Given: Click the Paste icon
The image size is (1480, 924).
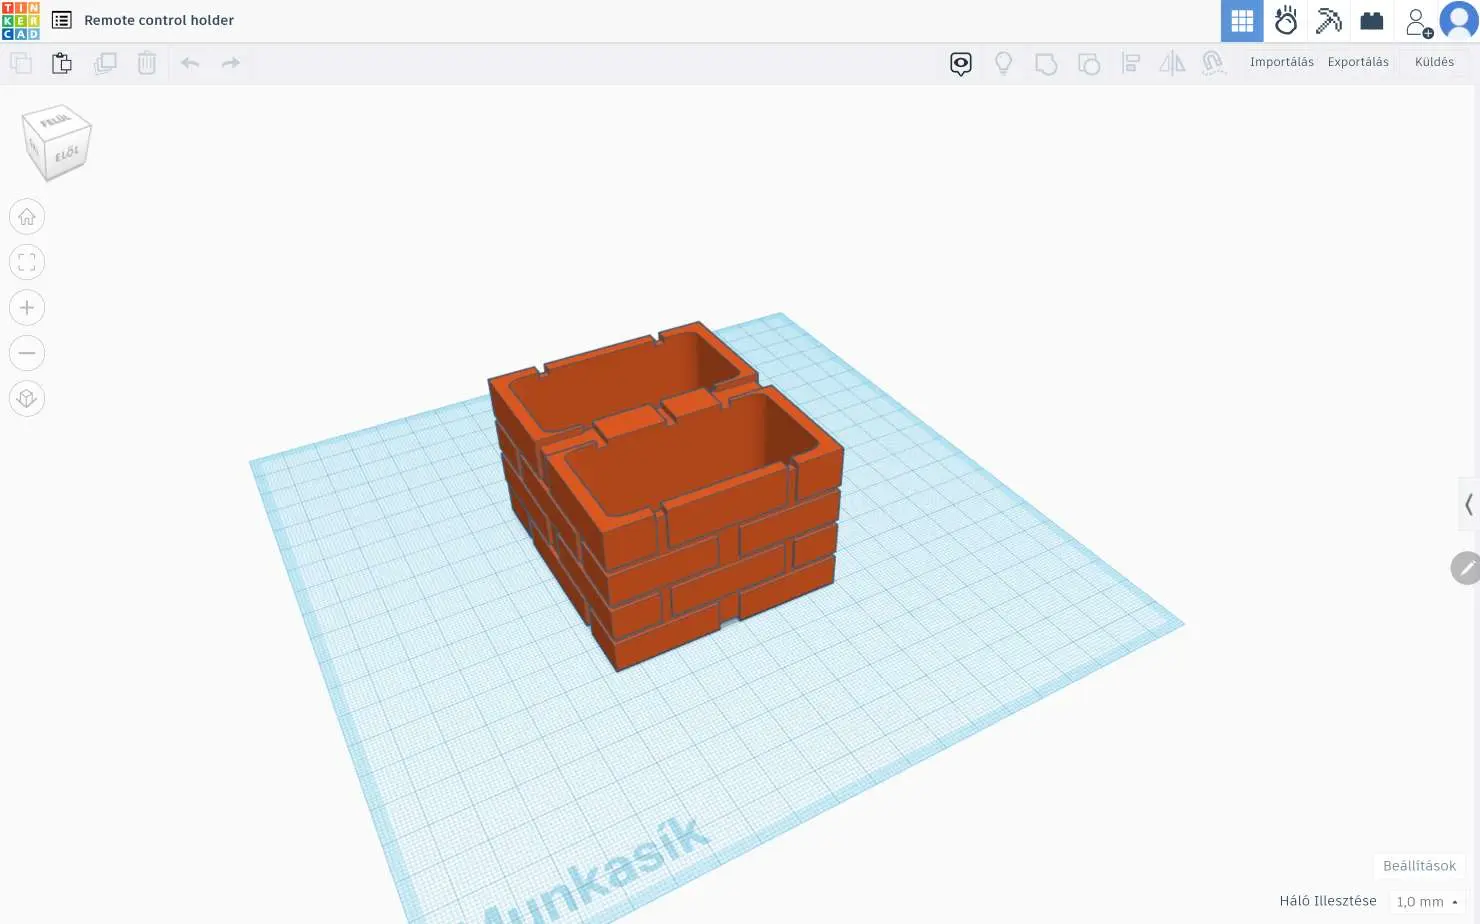Looking at the screenshot, I should coord(62,62).
